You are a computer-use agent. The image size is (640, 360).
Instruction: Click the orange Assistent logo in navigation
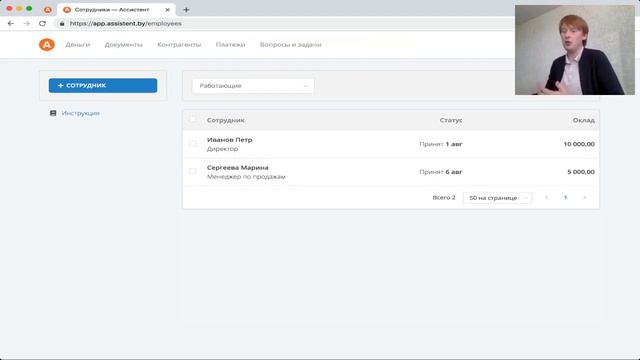(47, 44)
